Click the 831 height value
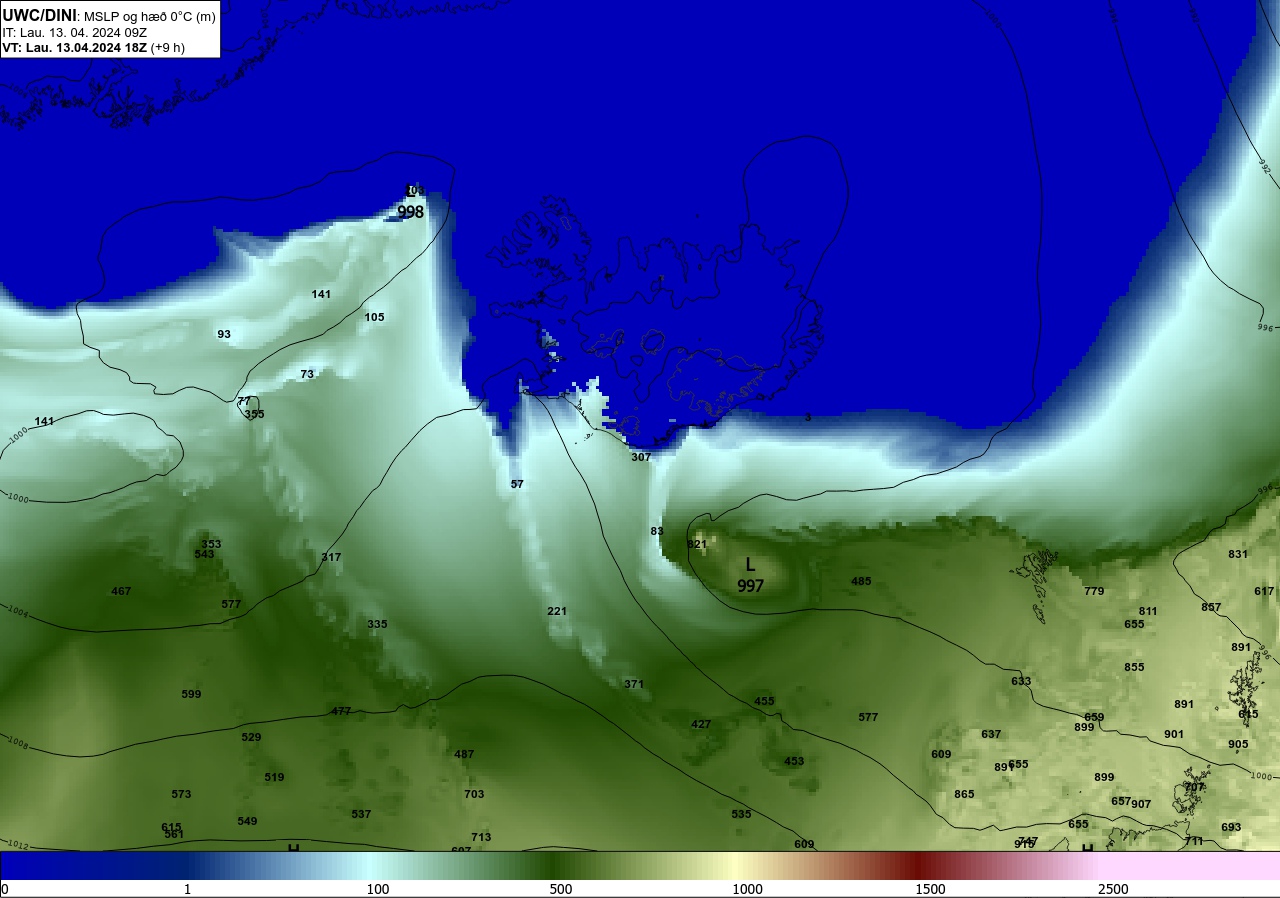The image size is (1280, 898). [x=1238, y=554]
